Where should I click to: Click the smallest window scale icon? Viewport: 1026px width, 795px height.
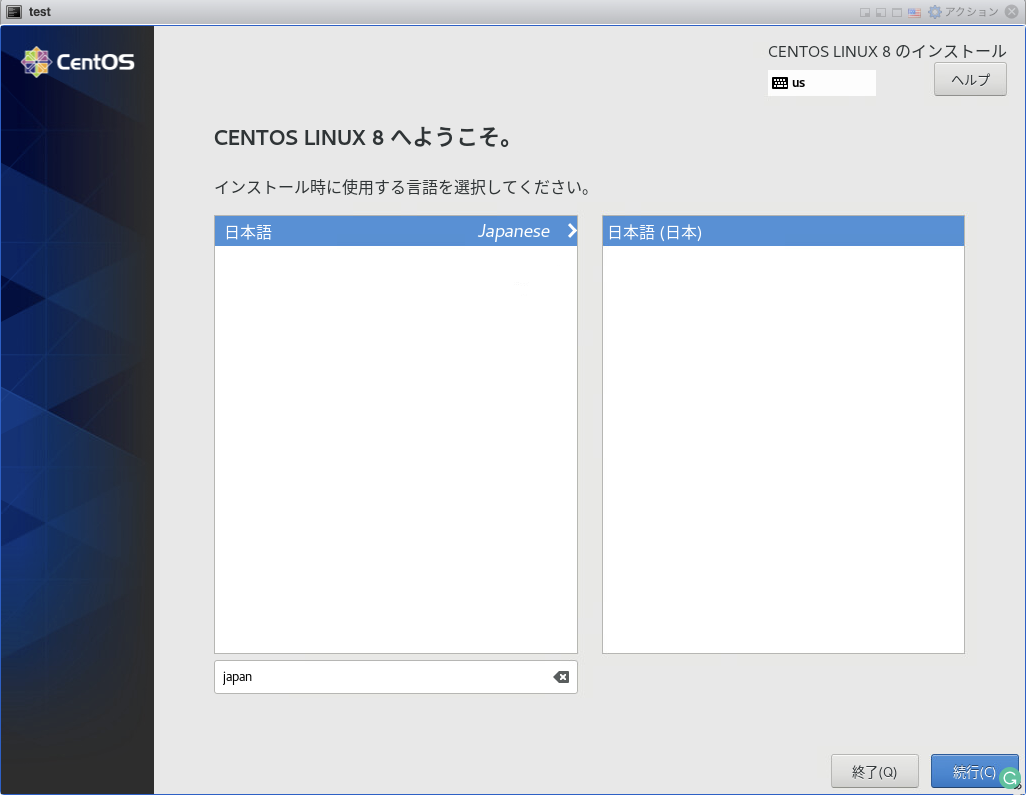point(865,12)
